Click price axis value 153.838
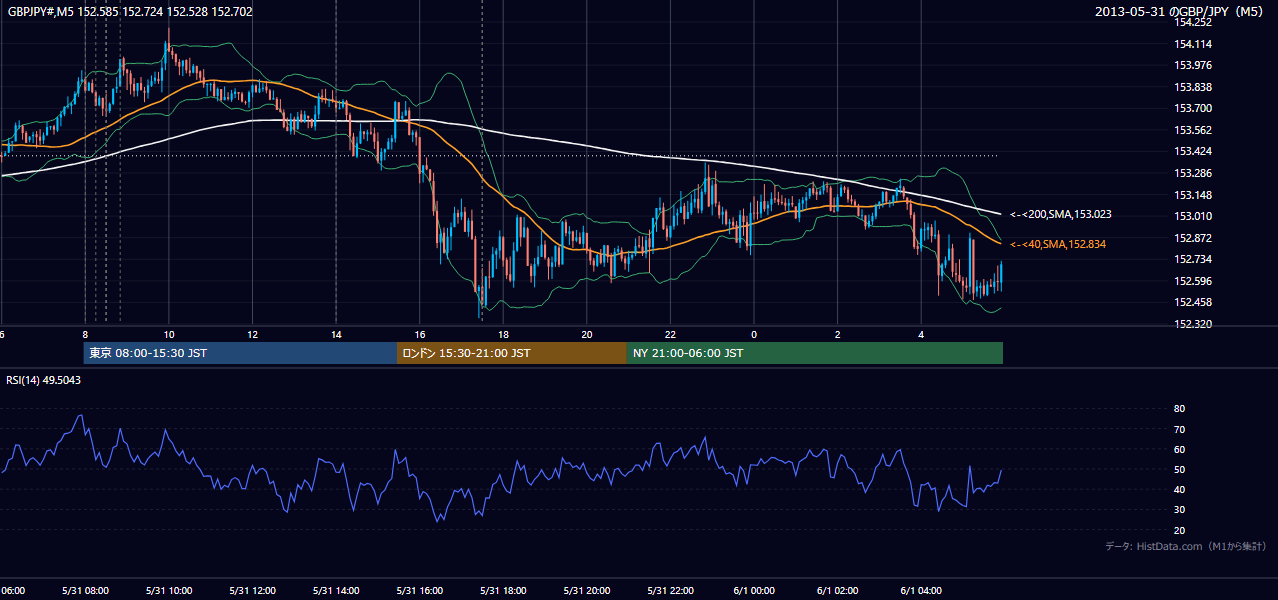The width and height of the screenshot is (1278, 600). pyautogui.click(x=1192, y=87)
